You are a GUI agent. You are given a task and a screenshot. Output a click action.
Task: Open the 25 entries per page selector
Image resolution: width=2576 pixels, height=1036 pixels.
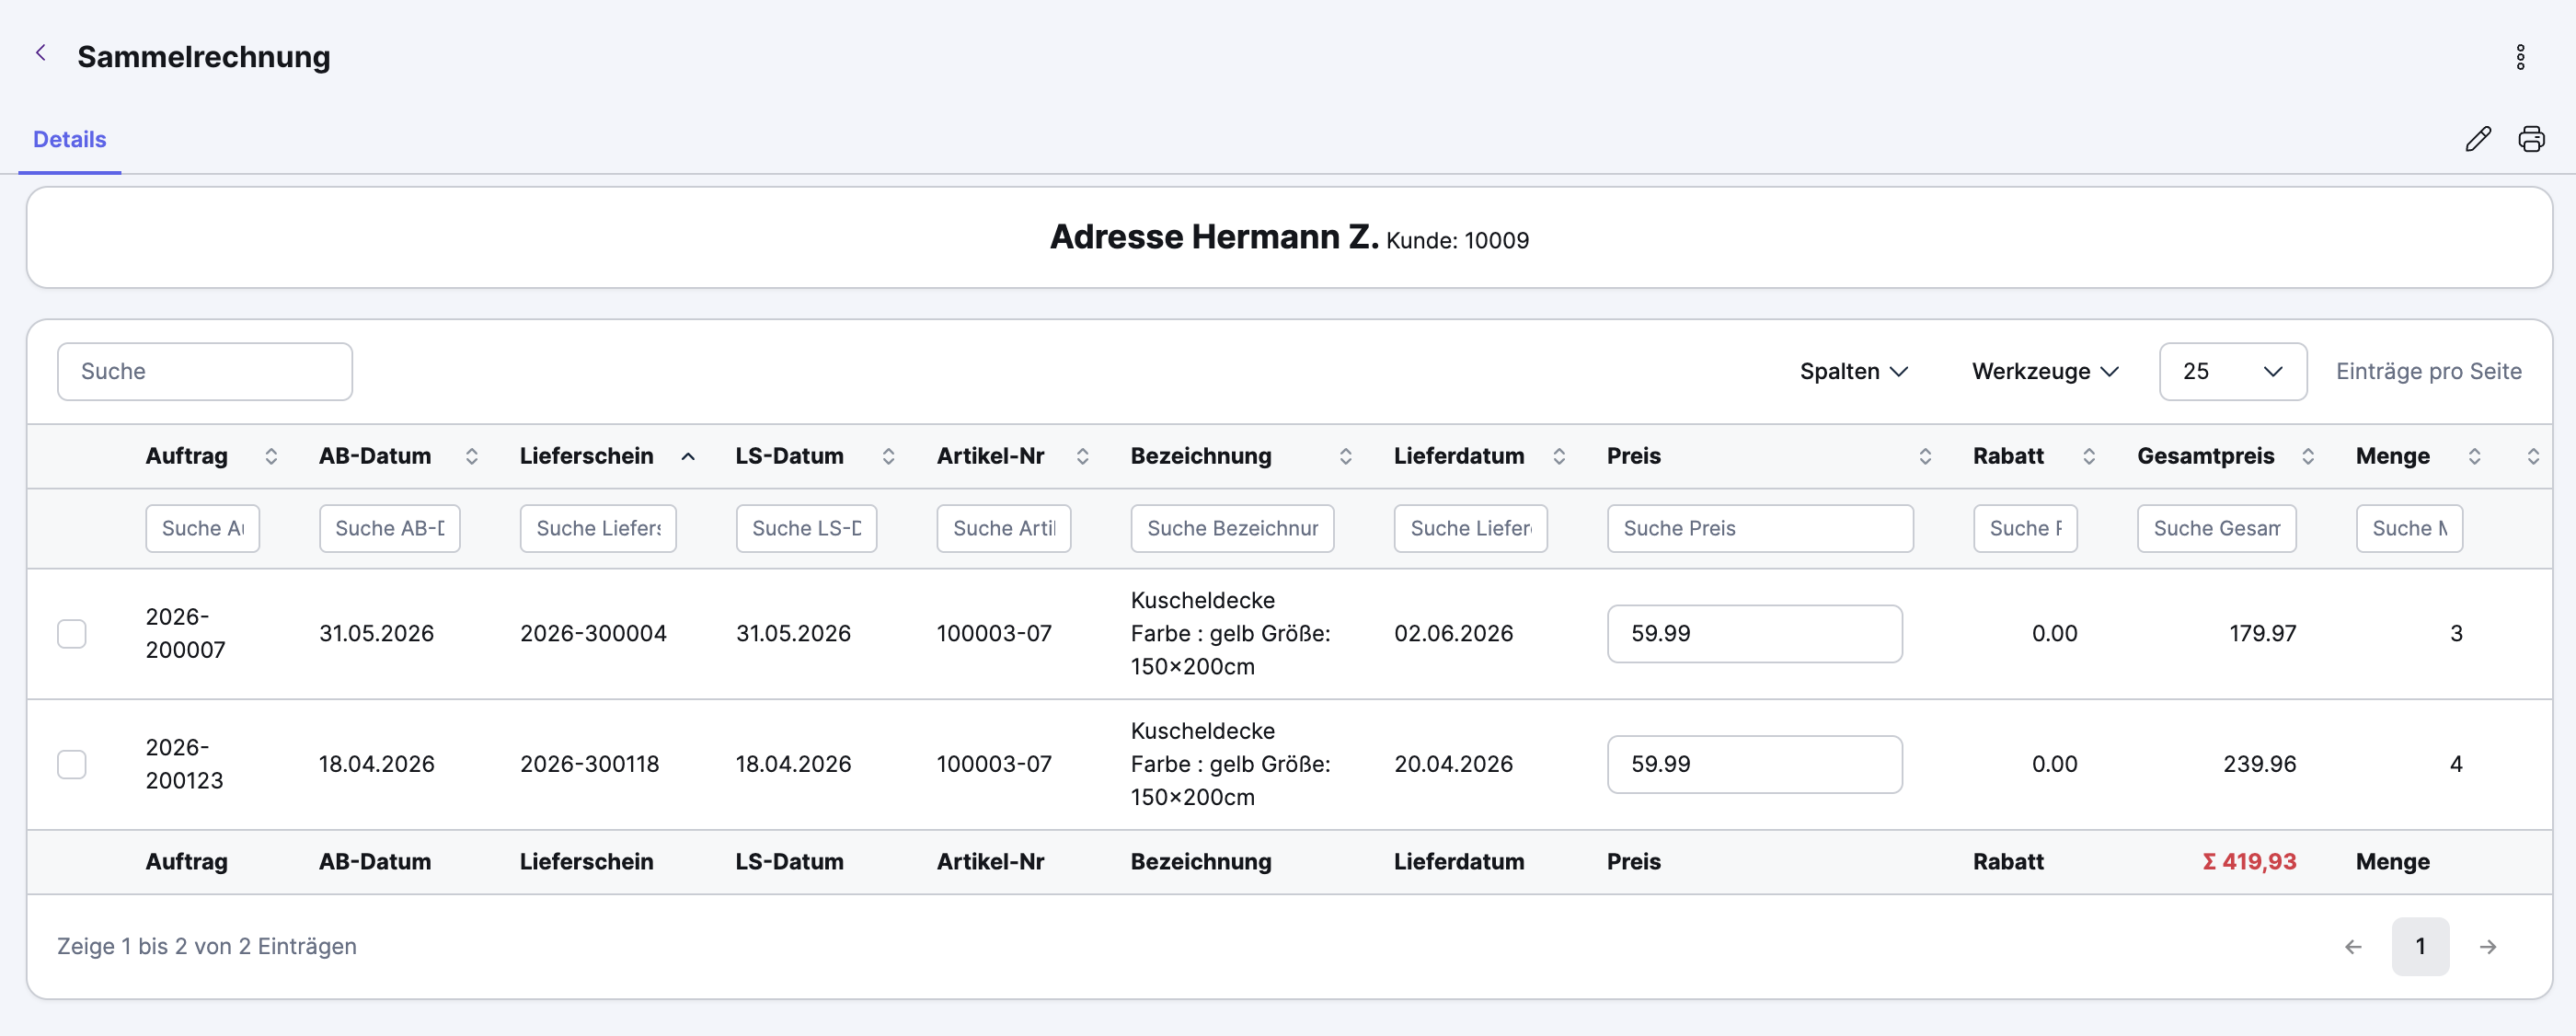coord(2232,372)
